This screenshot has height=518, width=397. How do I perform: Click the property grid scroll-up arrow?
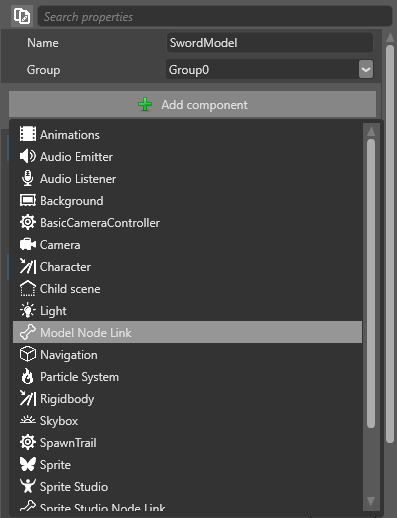click(390, 37)
